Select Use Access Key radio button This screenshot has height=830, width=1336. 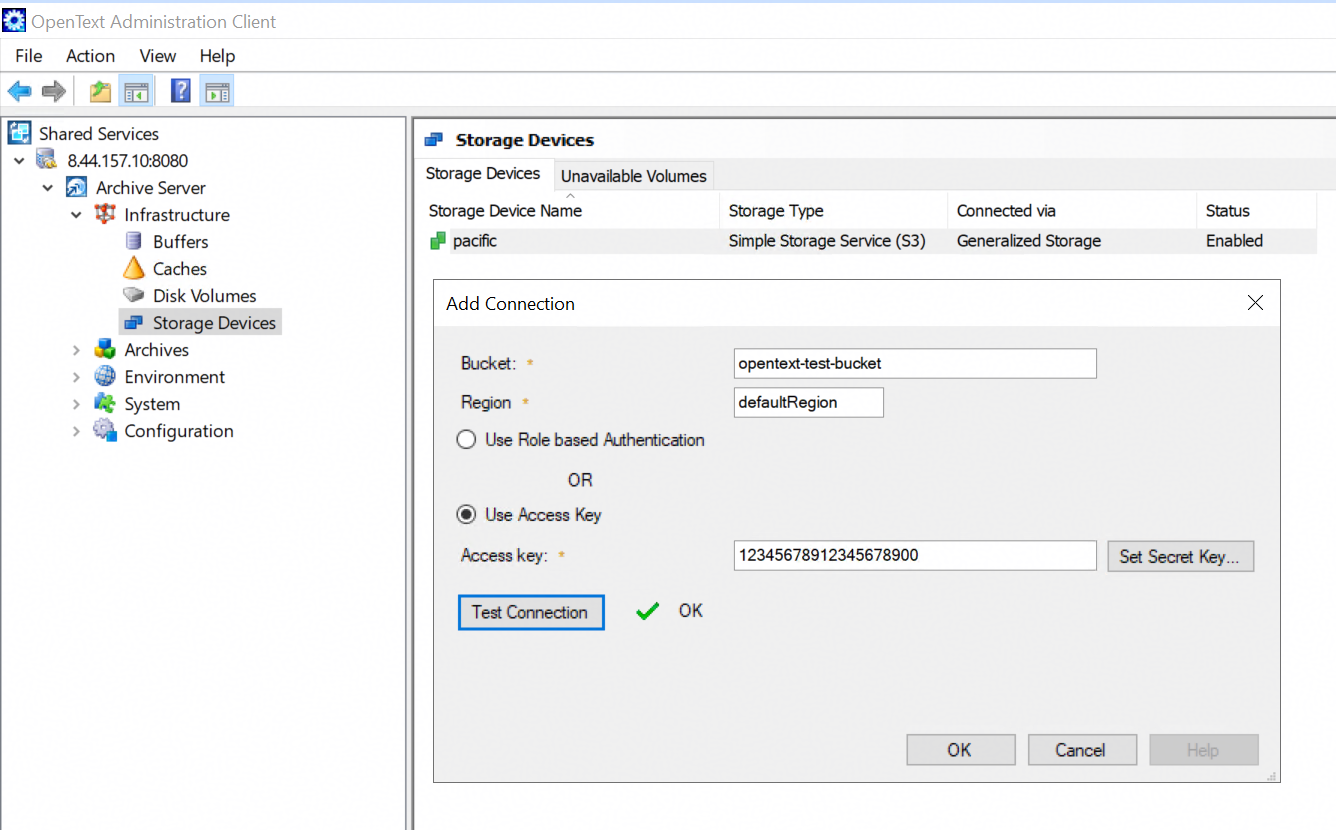466,515
